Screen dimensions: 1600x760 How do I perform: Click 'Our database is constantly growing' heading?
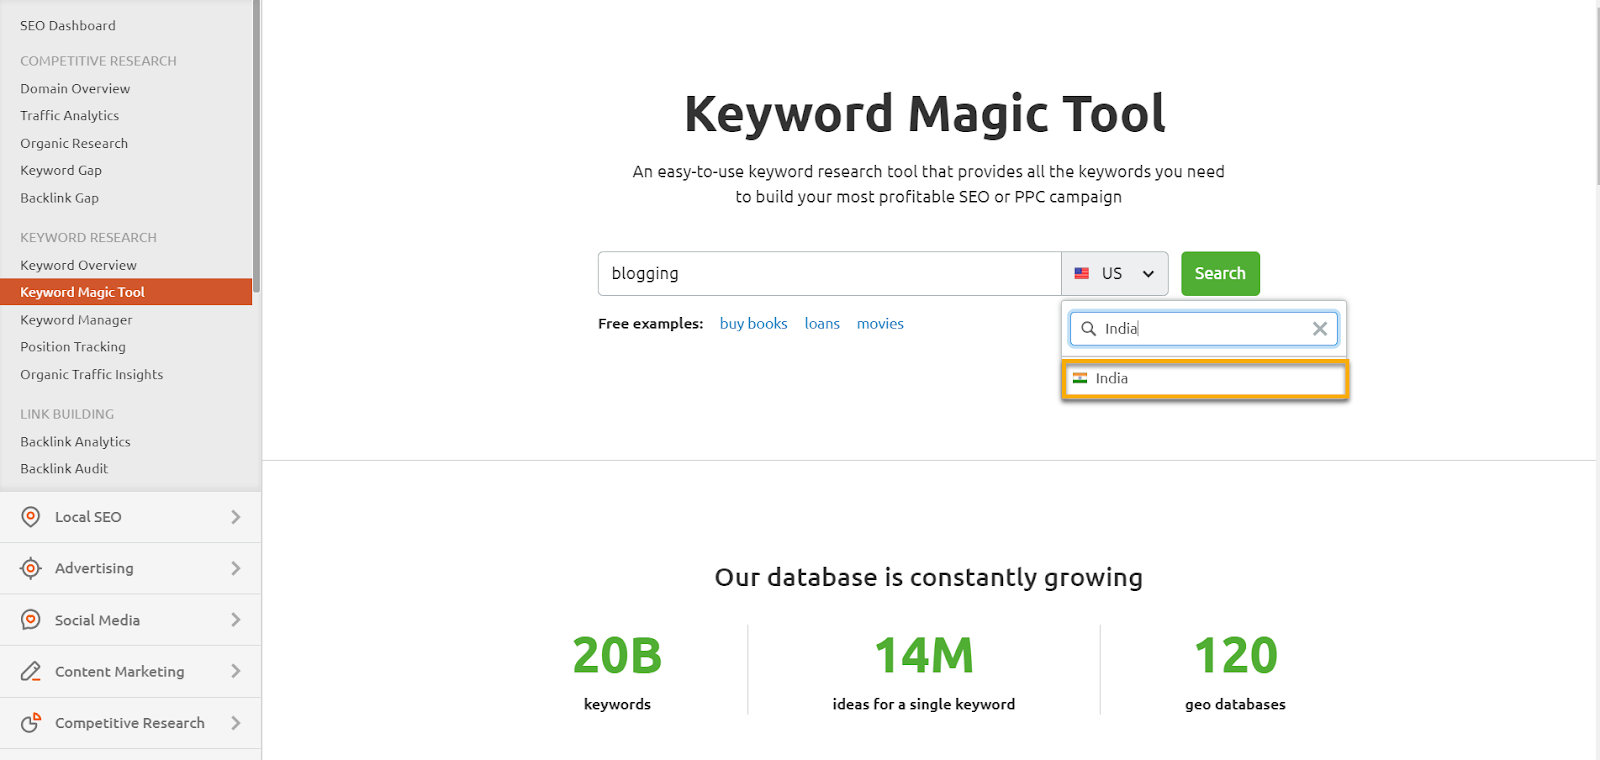tap(929, 577)
